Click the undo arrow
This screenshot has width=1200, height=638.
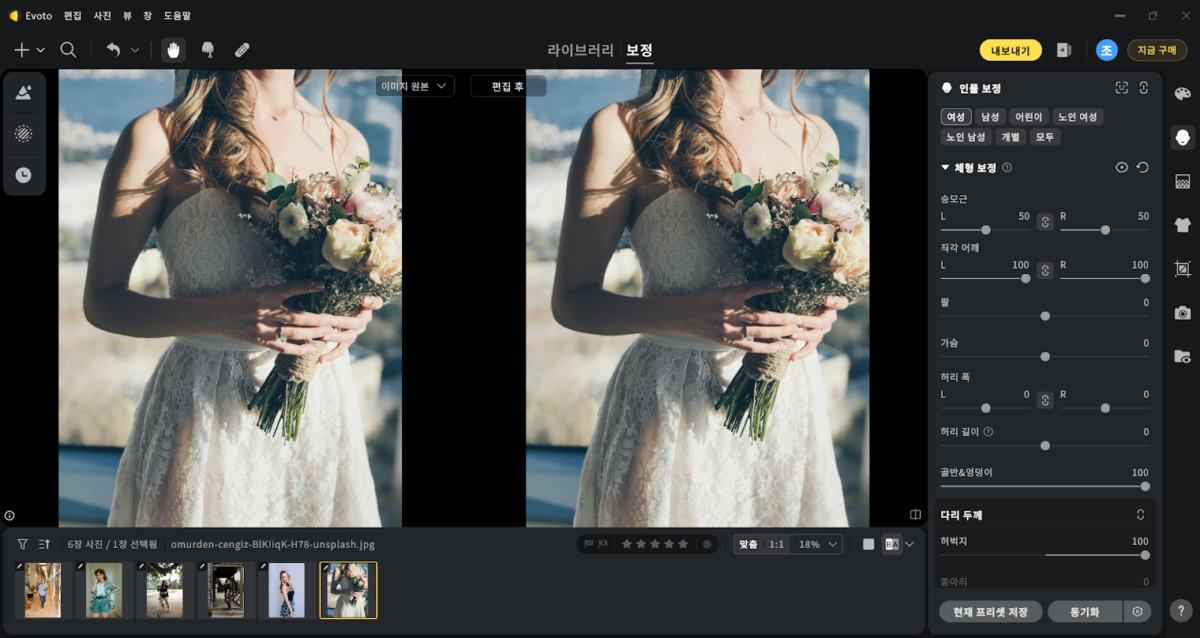113,50
